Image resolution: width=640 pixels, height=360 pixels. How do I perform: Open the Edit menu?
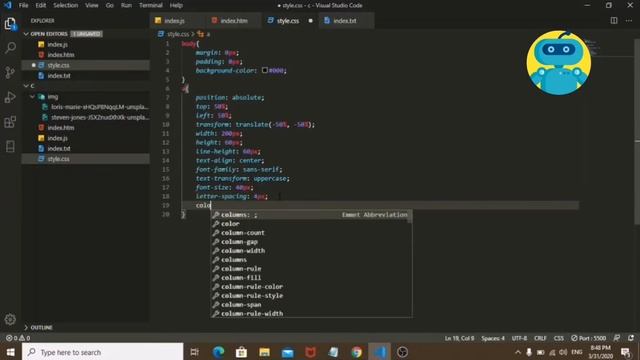(x=40, y=5)
